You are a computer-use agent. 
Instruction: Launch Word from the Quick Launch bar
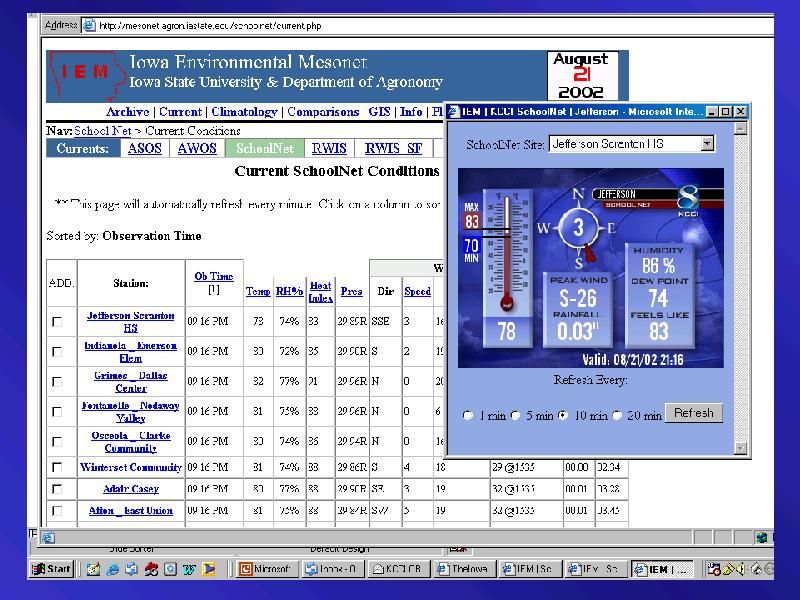tap(189, 569)
